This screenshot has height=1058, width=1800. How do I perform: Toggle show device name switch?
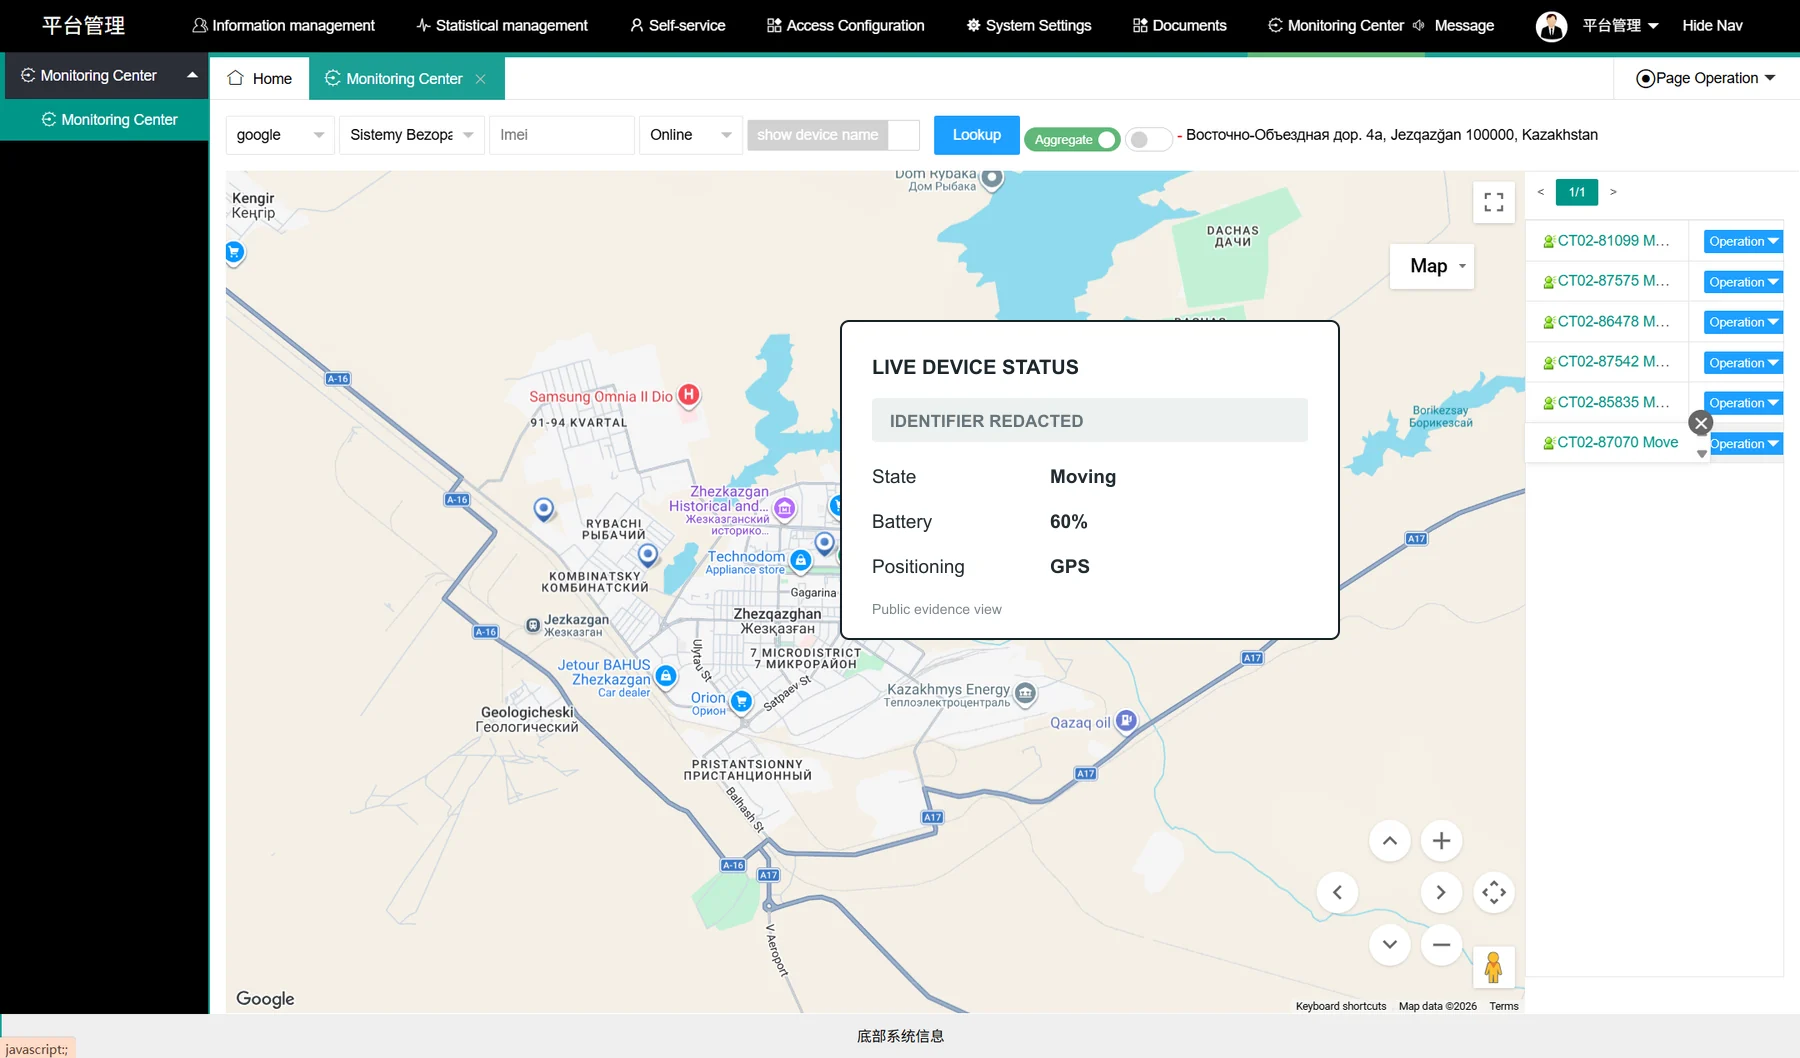pos(833,135)
